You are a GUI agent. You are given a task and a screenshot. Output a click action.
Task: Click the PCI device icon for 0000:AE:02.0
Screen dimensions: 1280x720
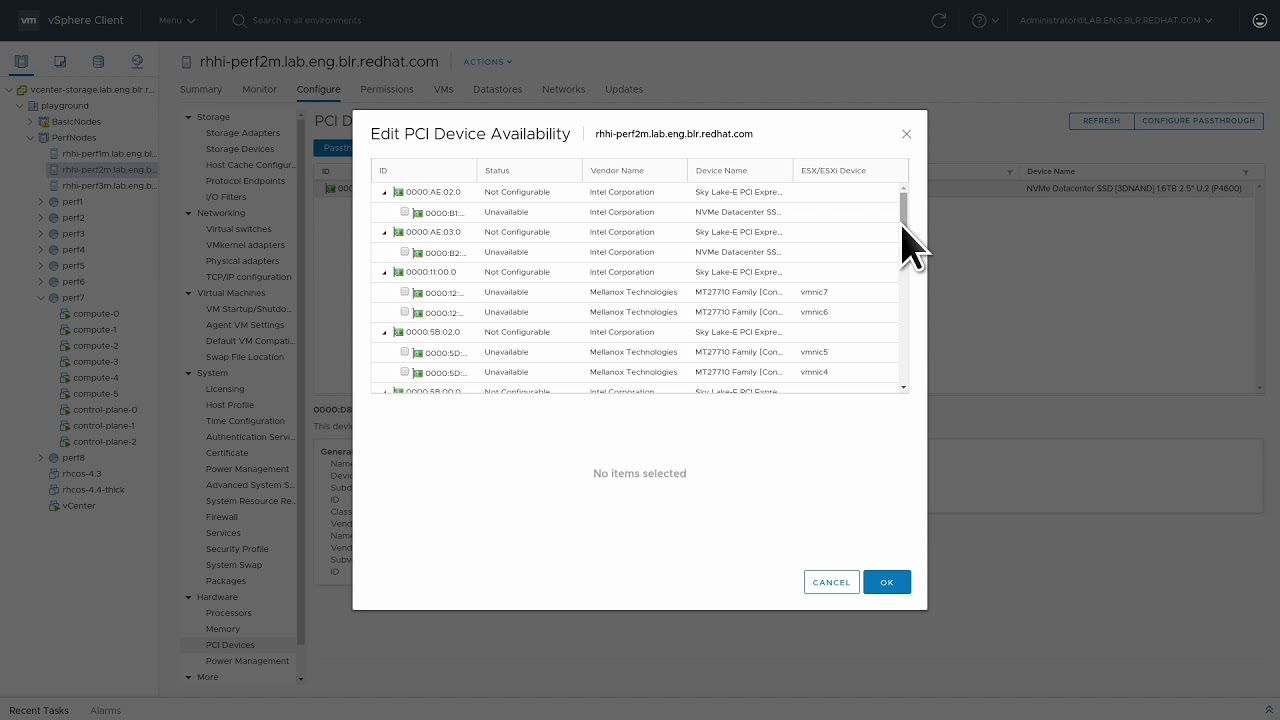[x=398, y=192]
